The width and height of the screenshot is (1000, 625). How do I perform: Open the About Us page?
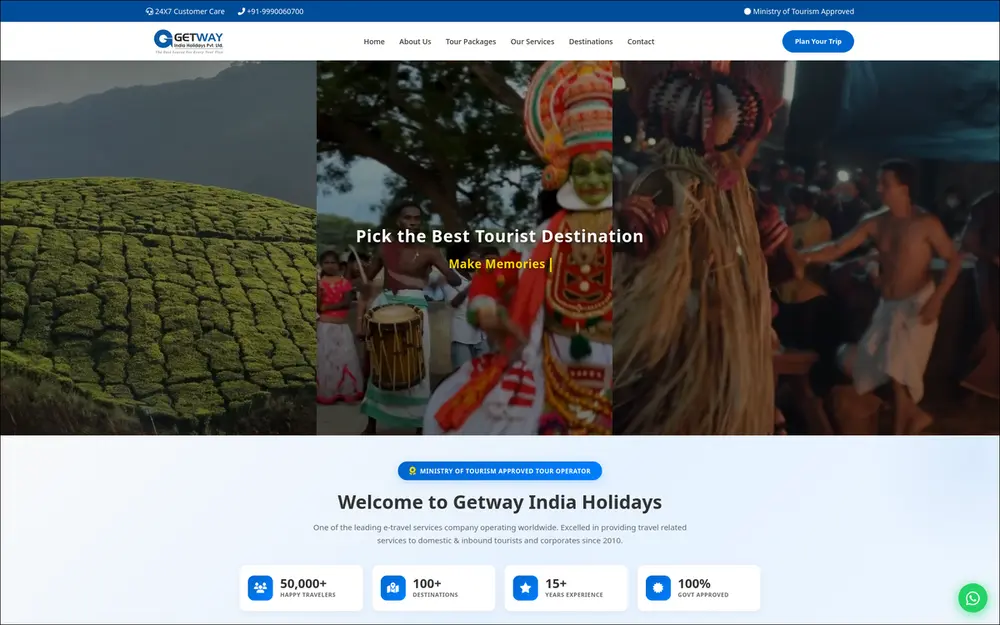tap(415, 41)
